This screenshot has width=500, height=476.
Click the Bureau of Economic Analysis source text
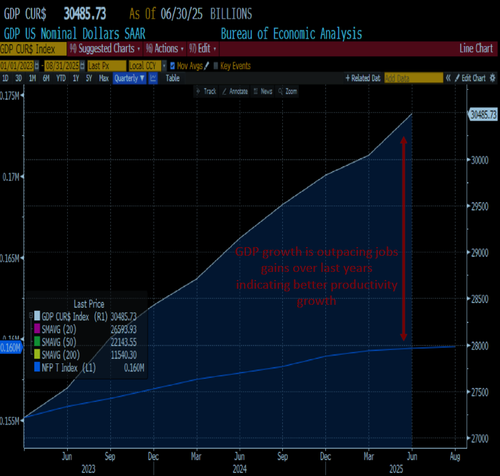pos(291,34)
